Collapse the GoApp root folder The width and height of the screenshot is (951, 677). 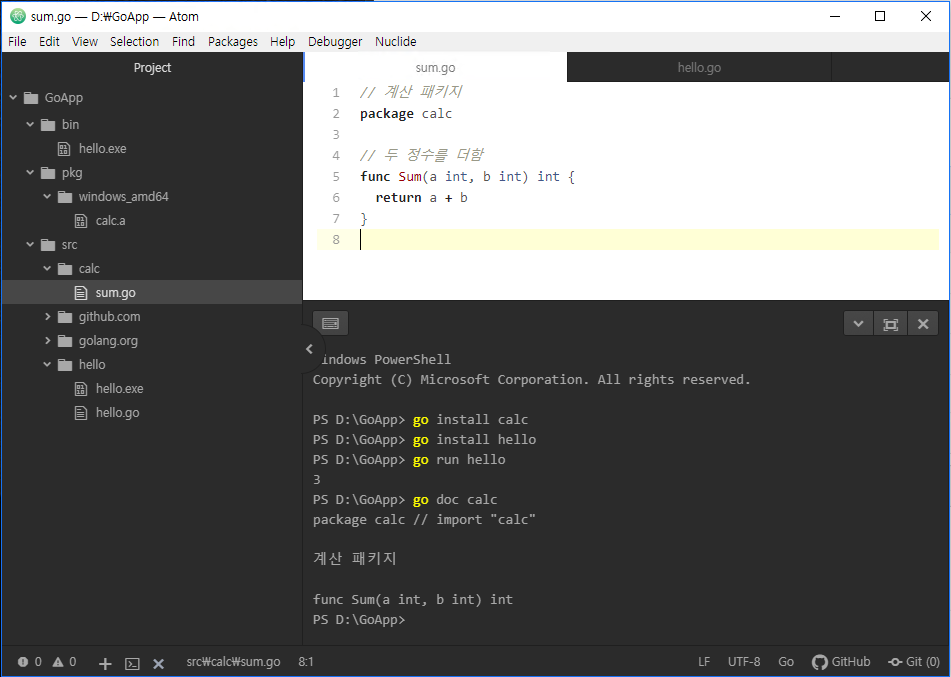click(x=14, y=98)
